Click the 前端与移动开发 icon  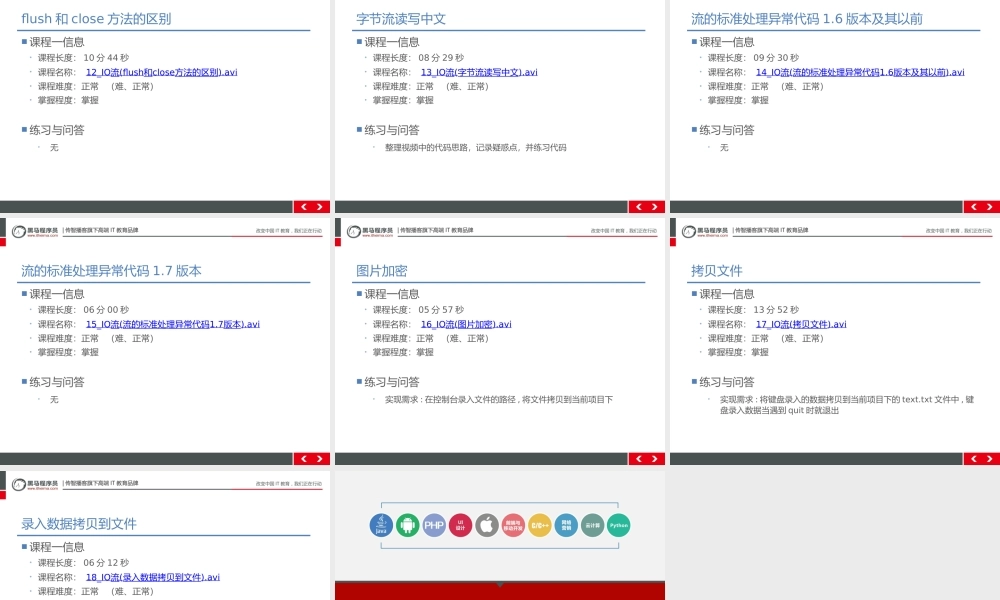512,524
